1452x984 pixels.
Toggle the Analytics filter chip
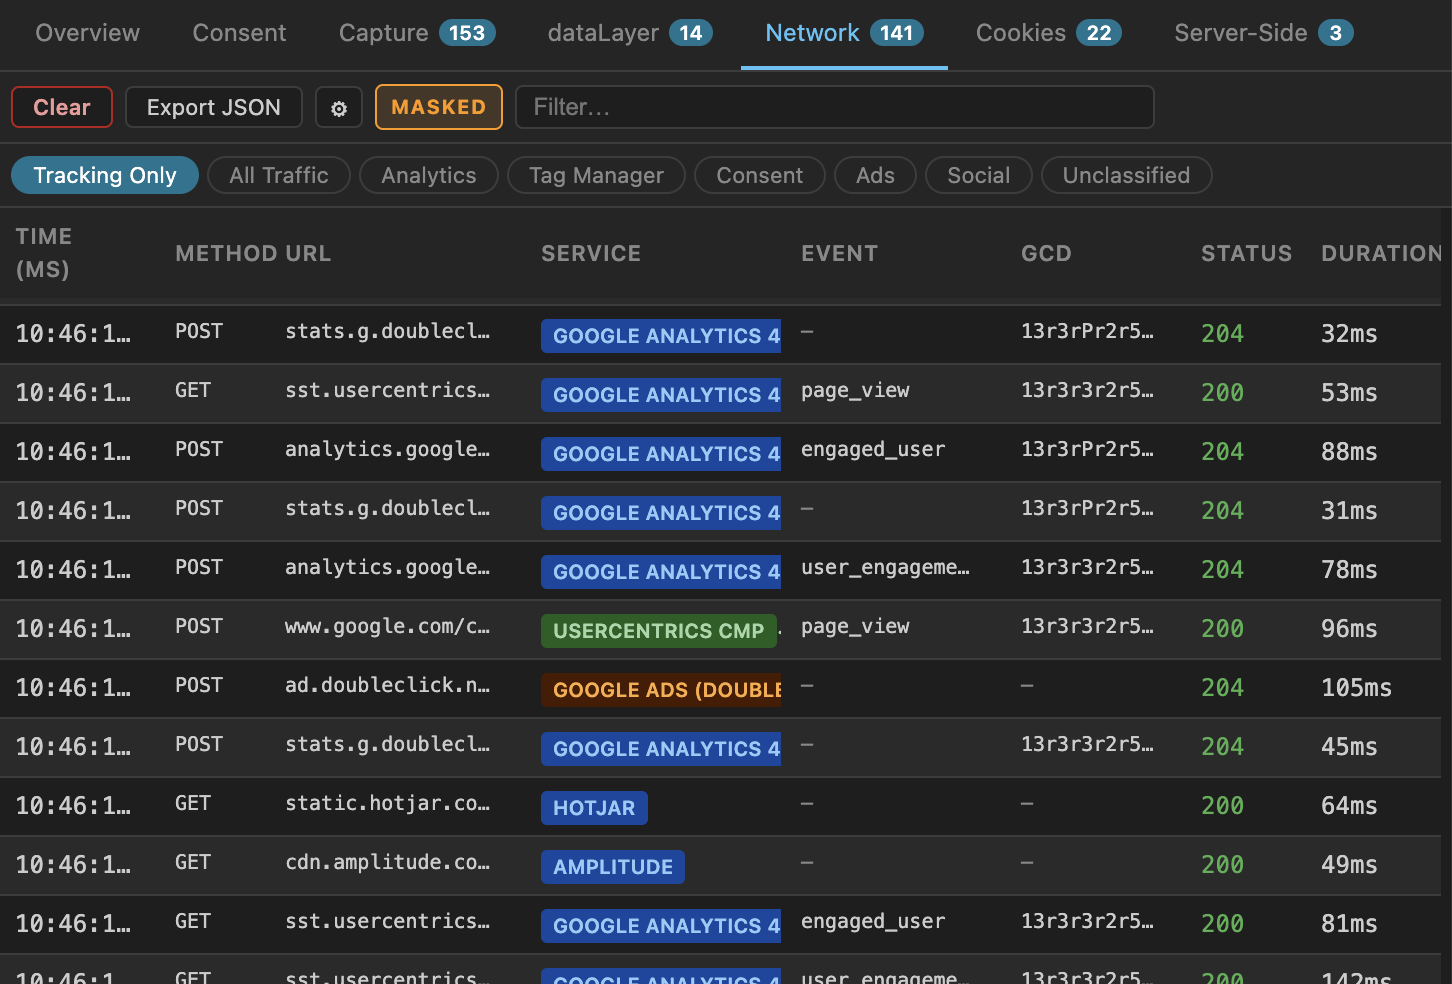[x=429, y=175]
